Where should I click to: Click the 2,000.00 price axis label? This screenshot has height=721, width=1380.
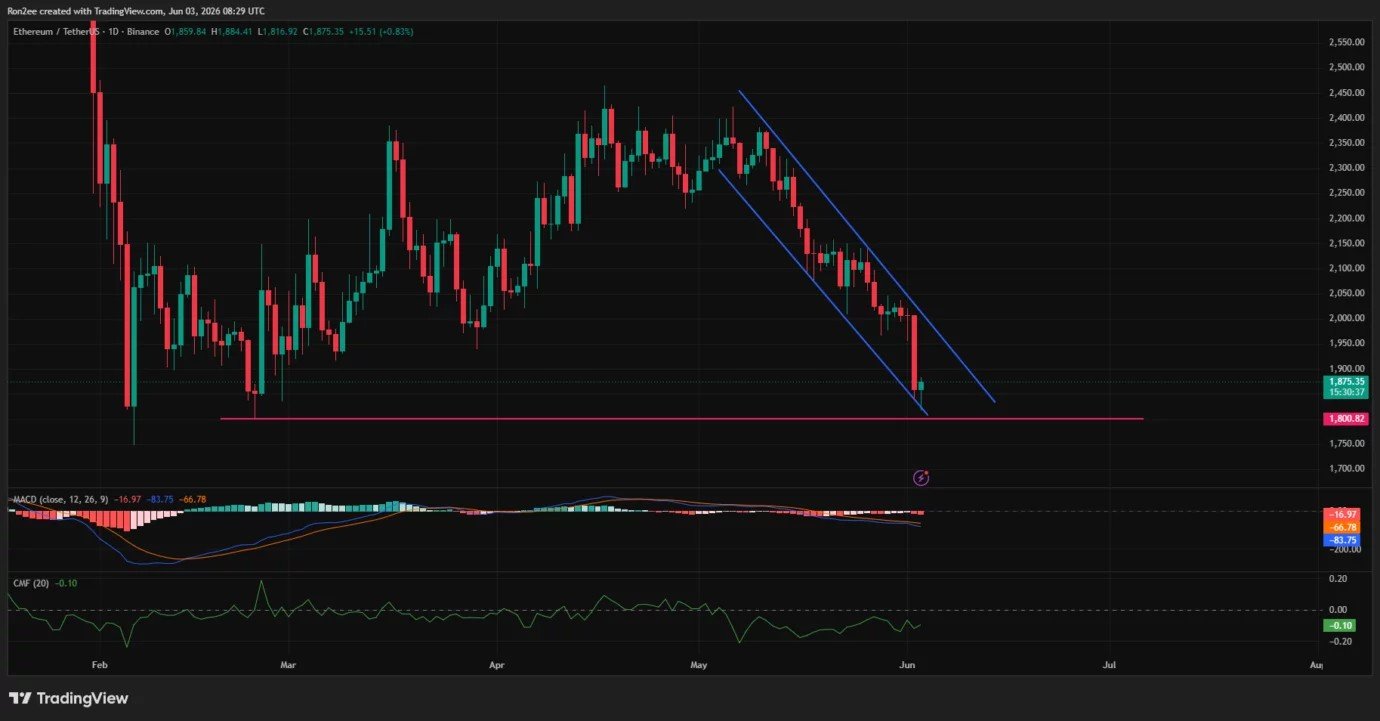click(x=1347, y=318)
